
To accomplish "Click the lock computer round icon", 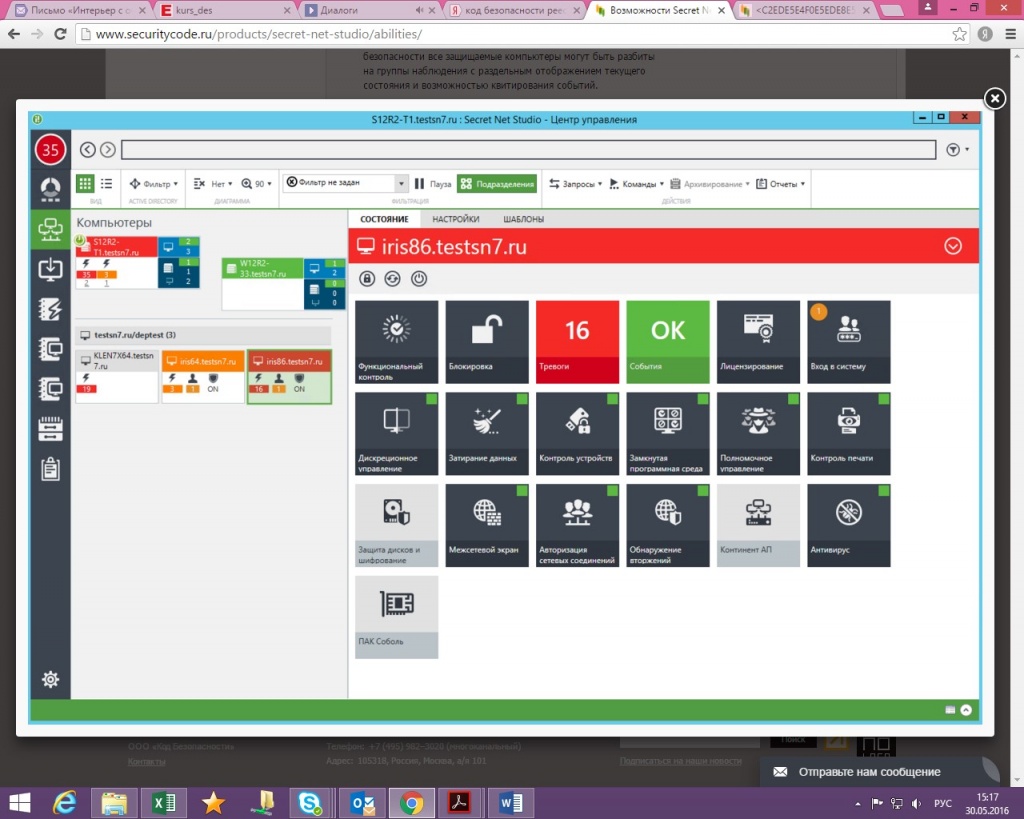I will (x=367, y=279).
